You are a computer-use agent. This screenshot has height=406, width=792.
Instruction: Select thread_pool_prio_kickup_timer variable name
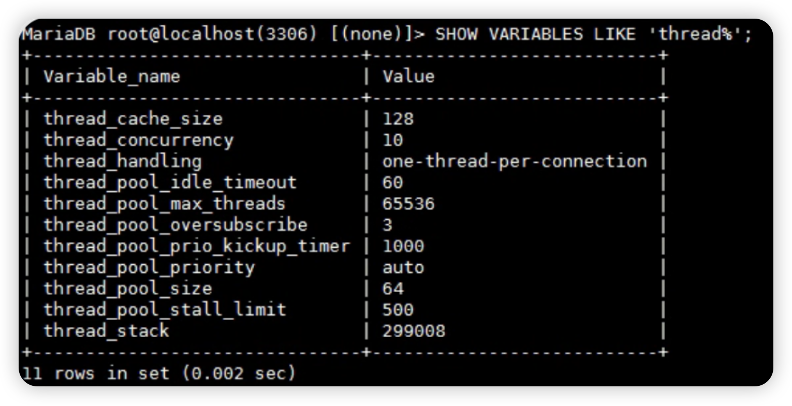coord(196,246)
